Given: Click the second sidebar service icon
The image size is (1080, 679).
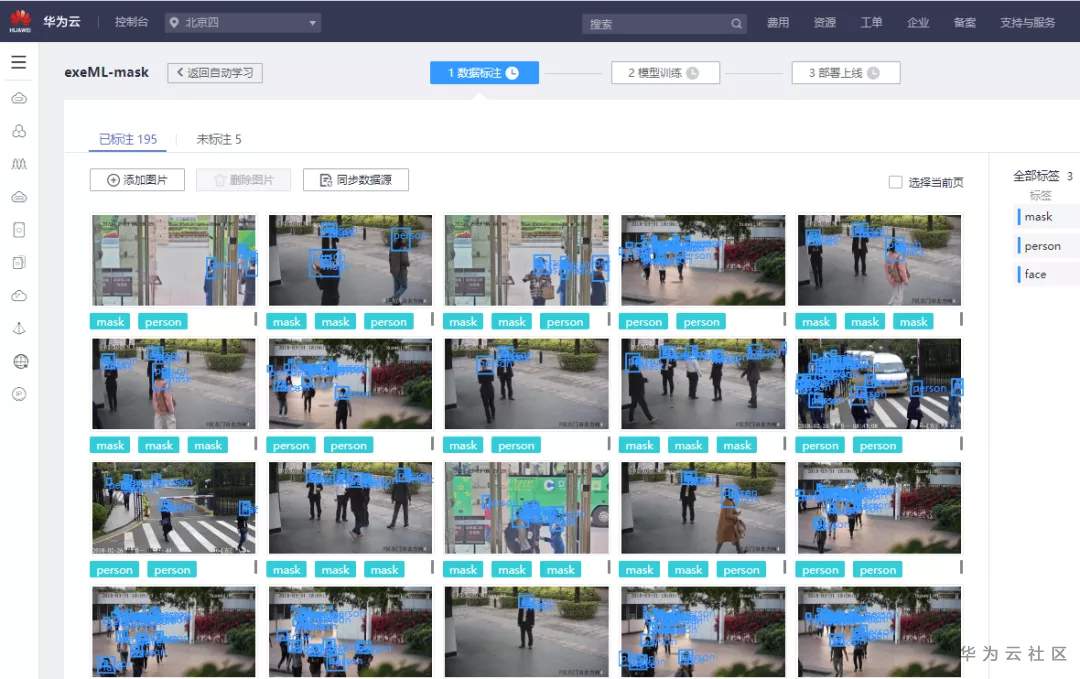Looking at the screenshot, I should point(19,131).
